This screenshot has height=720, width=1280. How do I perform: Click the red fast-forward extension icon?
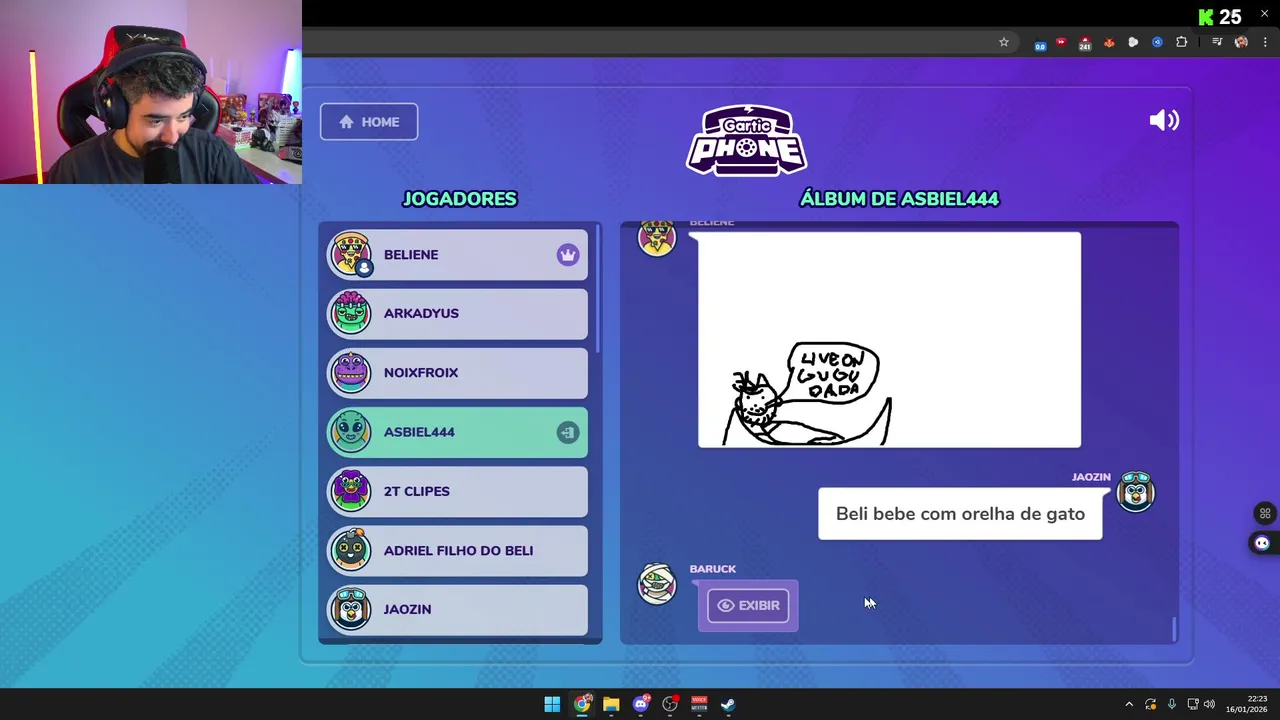(x=1061, y=42)
